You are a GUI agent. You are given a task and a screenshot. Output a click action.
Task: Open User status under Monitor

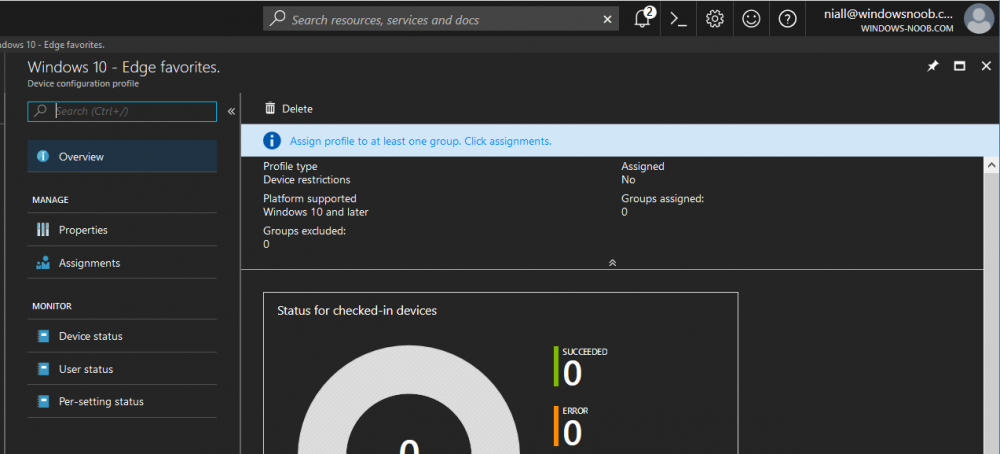pyautogui.click(x=122, y=369)
